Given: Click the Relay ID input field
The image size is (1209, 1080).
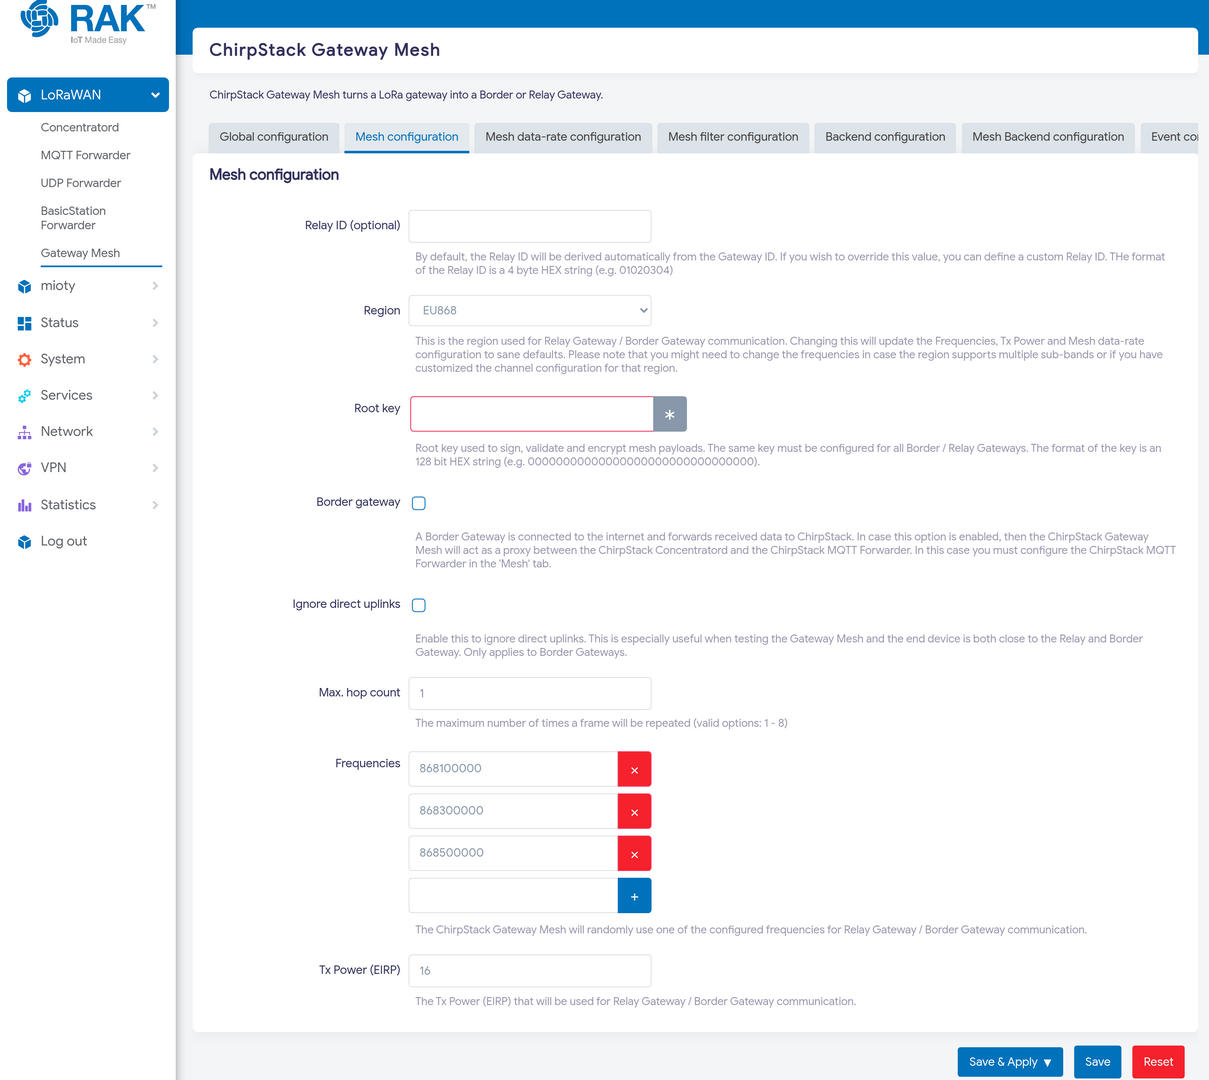Looking at the screenshot, I should pyautogui.click(x=530, y=226).
